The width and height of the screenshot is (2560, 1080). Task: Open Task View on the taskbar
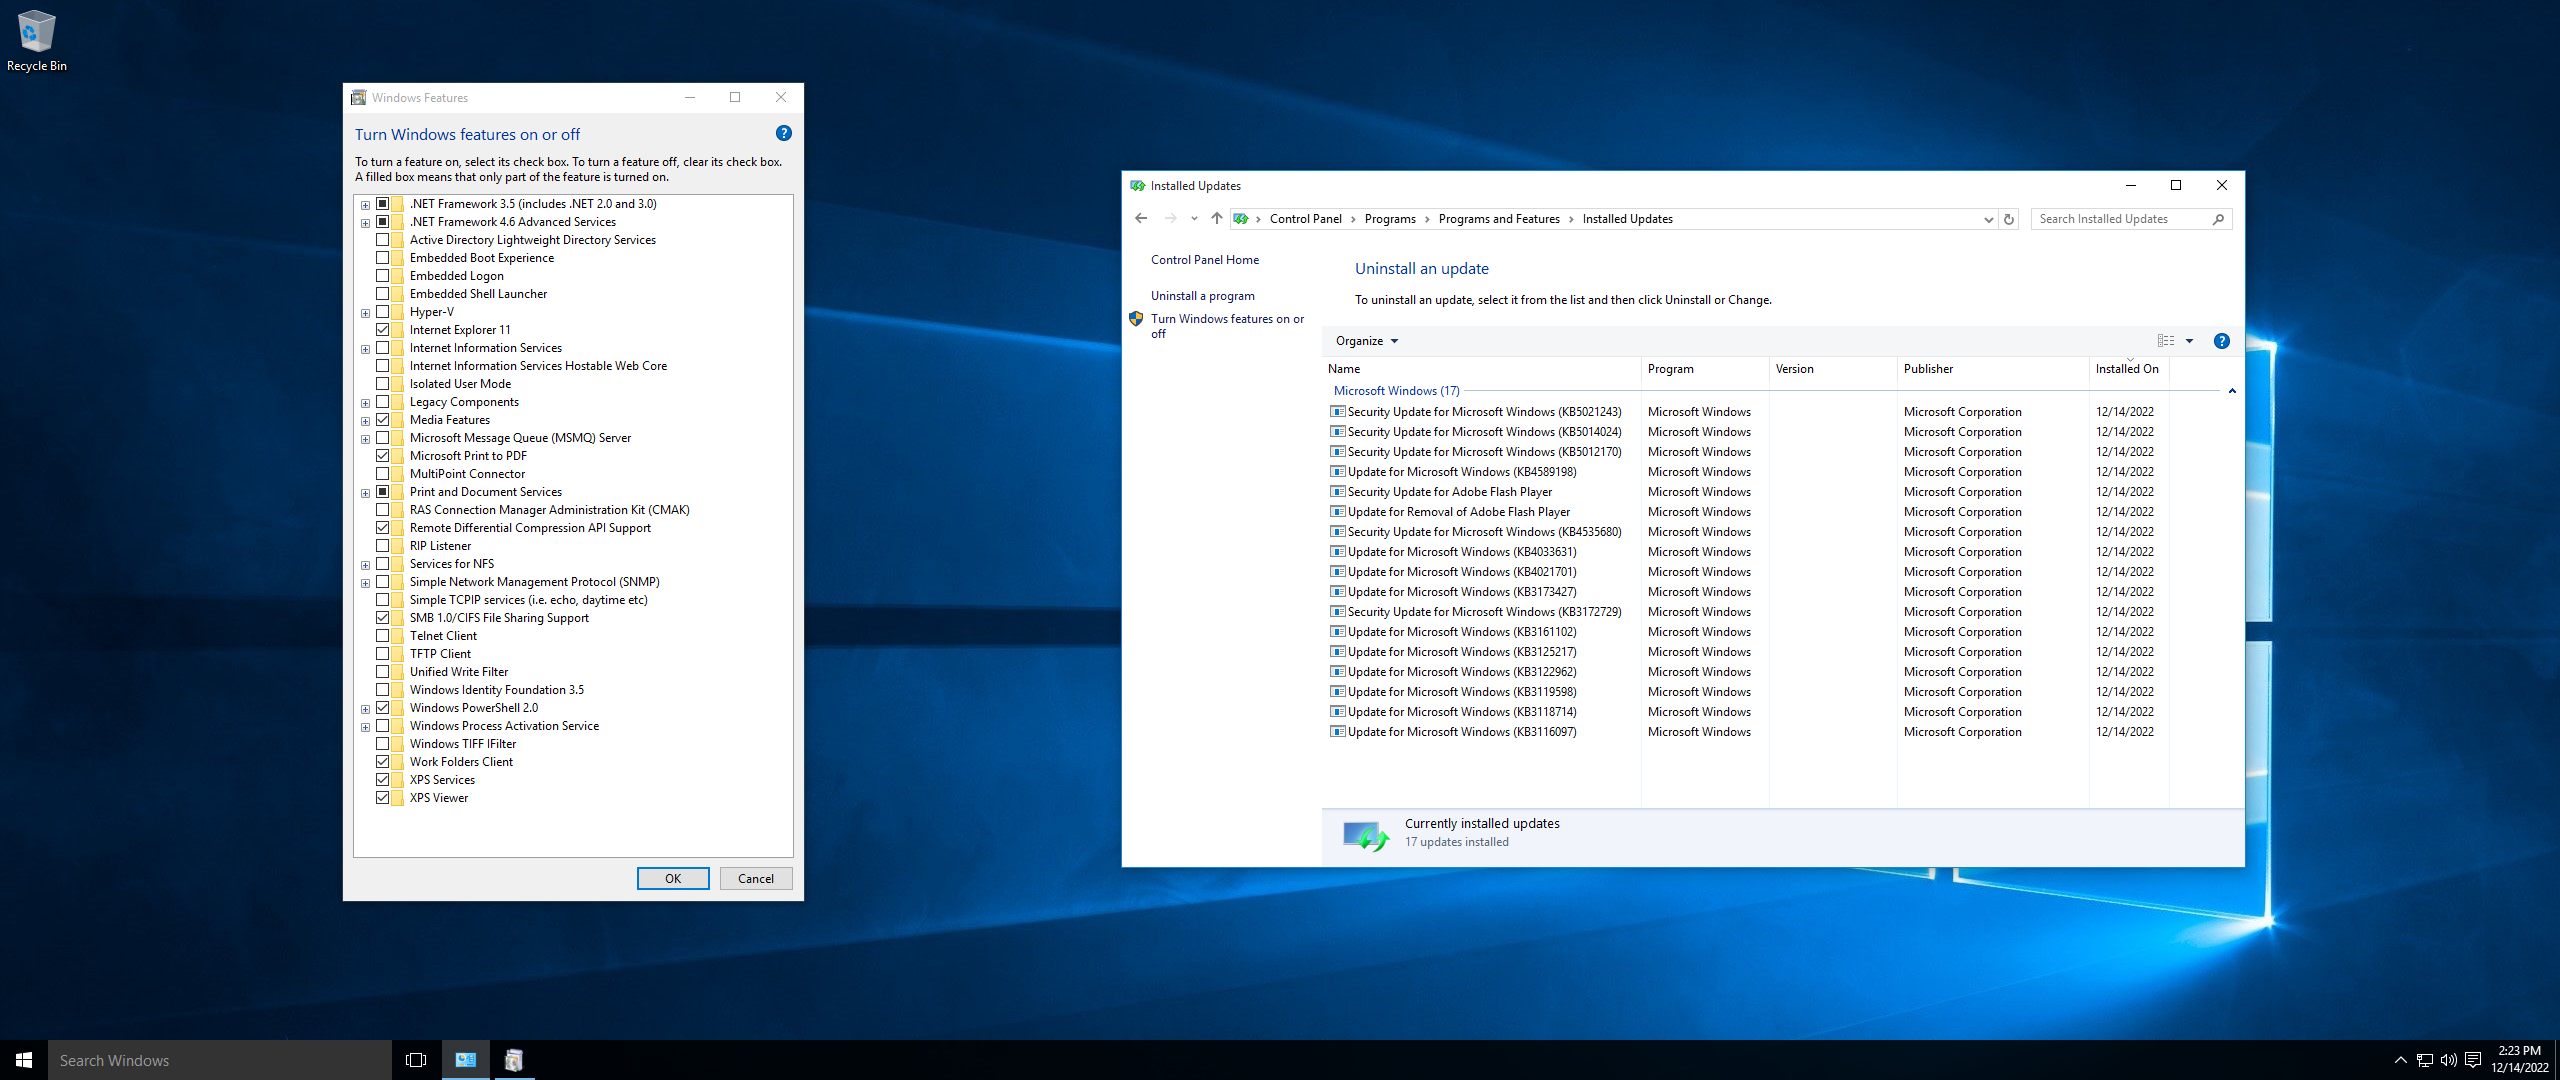416,1060
